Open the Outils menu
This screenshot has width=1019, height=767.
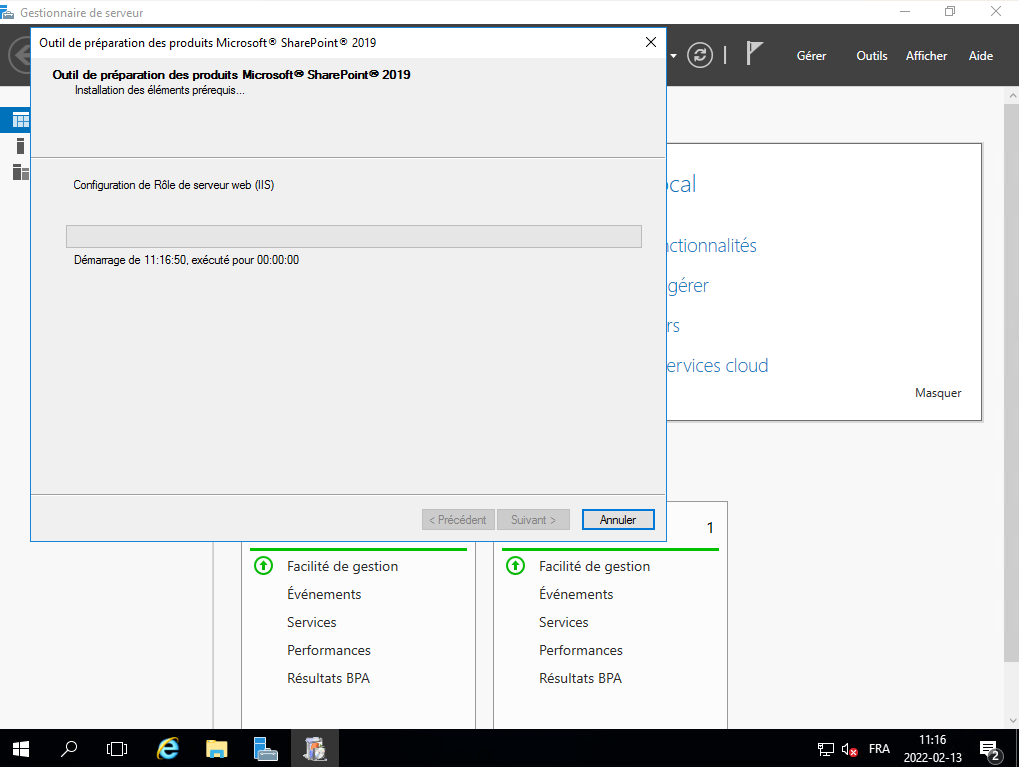(871, 56)
